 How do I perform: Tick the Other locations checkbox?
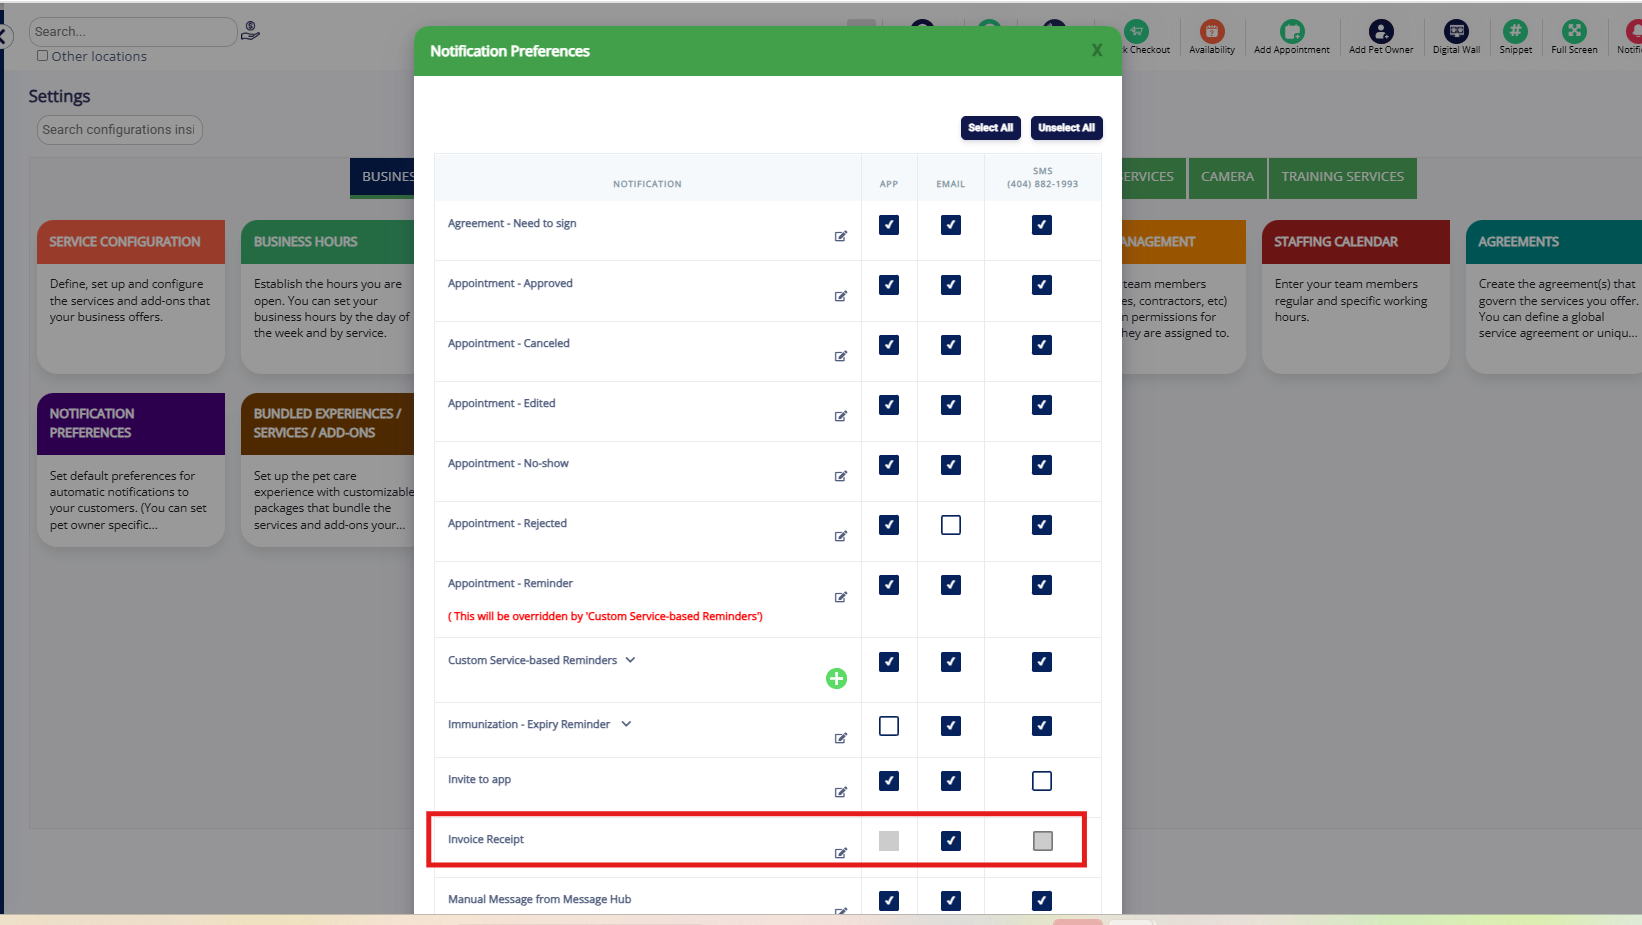click(43, 56)
